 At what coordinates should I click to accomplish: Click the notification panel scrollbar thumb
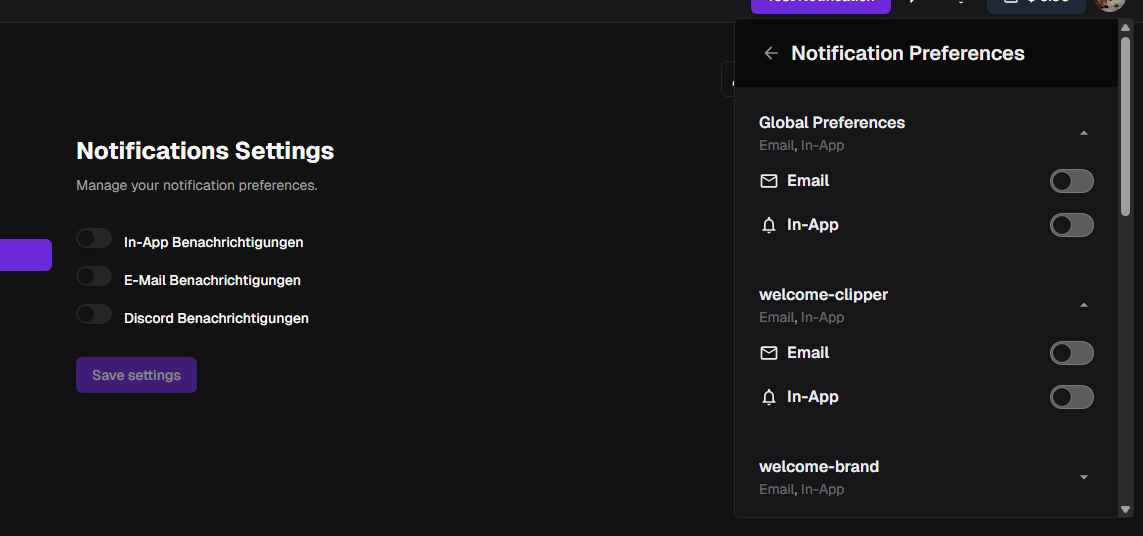[1126, 125]
